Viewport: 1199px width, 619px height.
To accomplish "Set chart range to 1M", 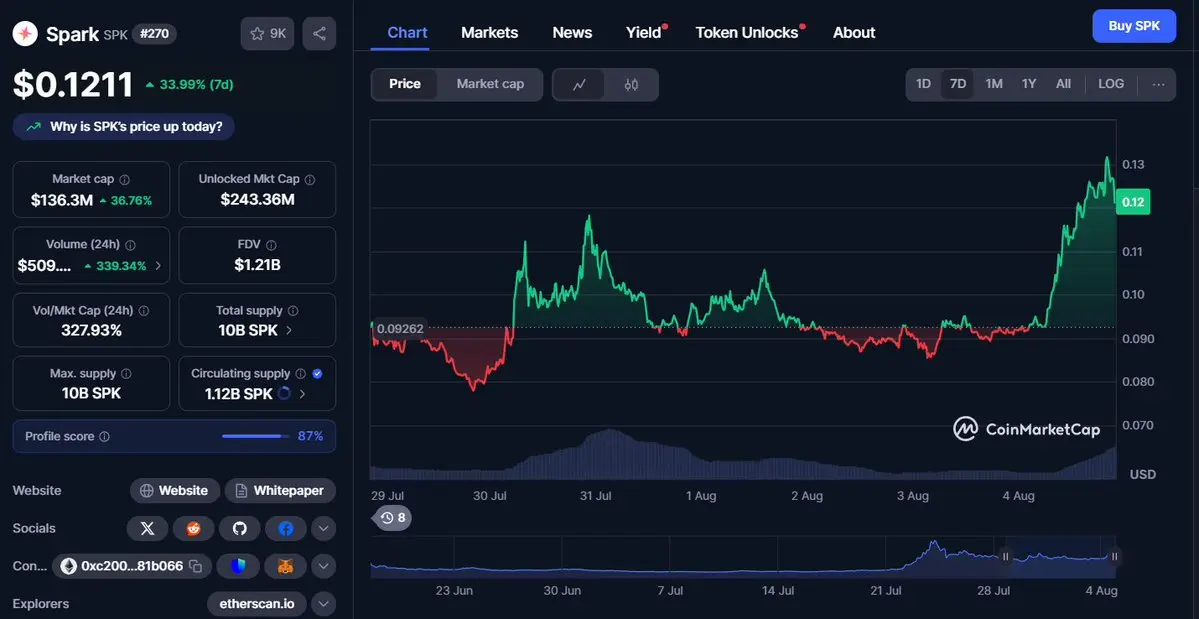I will pos(993,84).
